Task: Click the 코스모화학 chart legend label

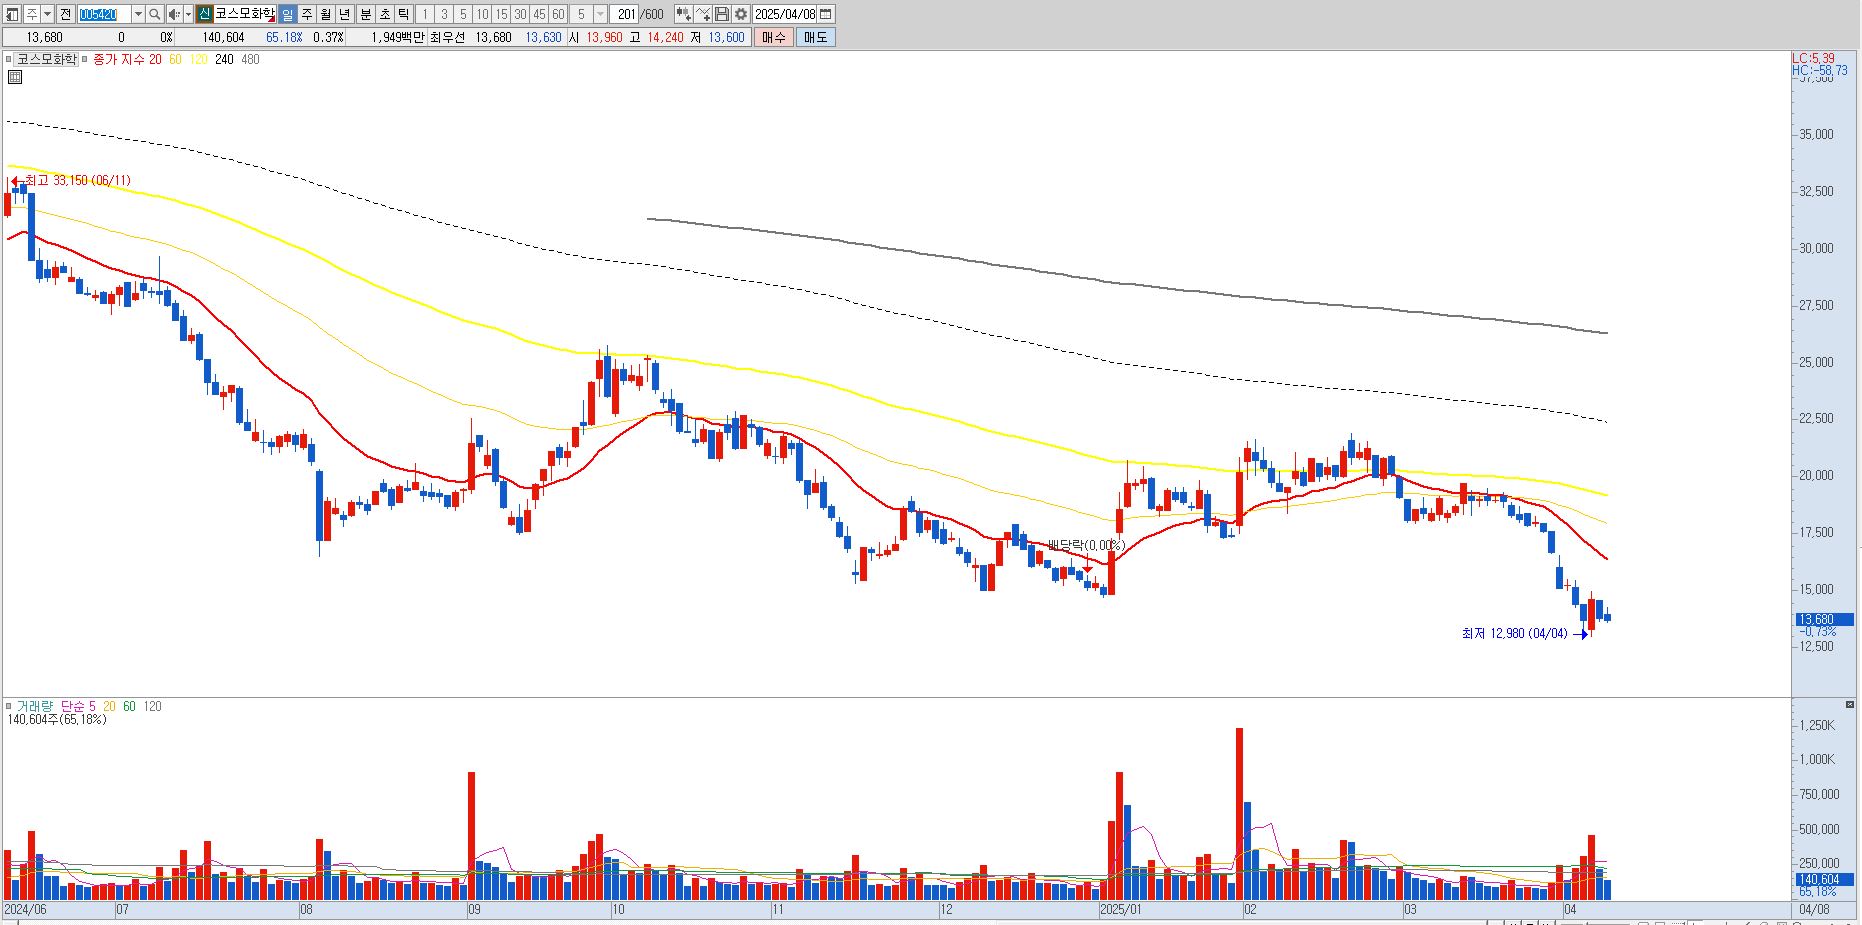Action: [x=46, y=59]
